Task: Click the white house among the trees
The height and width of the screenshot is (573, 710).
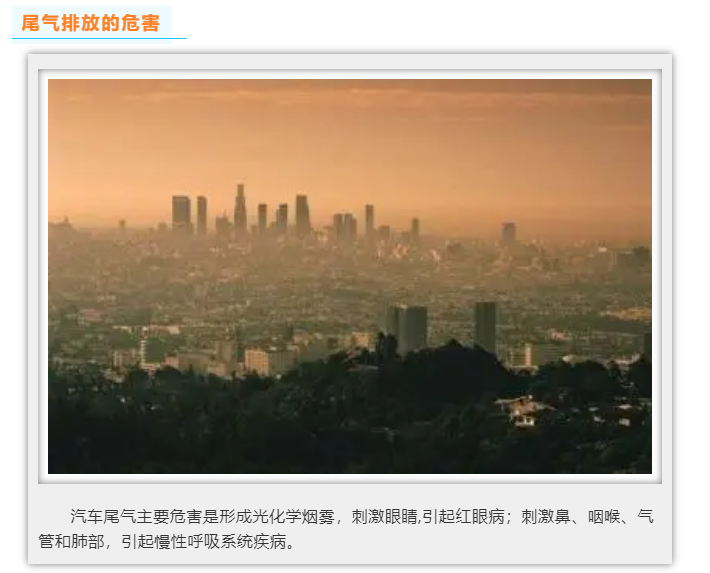Action: (x=523, y=409)
